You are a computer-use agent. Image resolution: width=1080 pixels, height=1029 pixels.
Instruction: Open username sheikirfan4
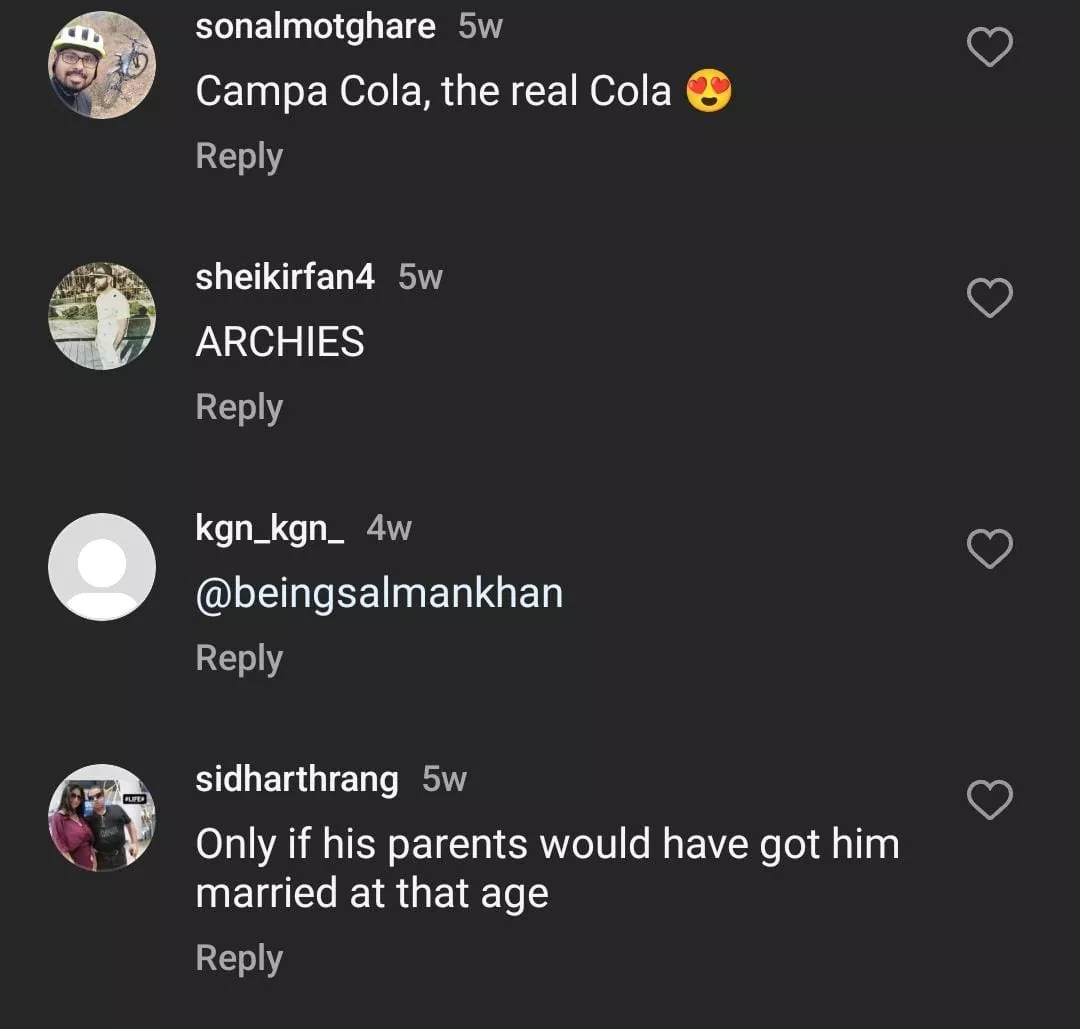tap(285, 277)
